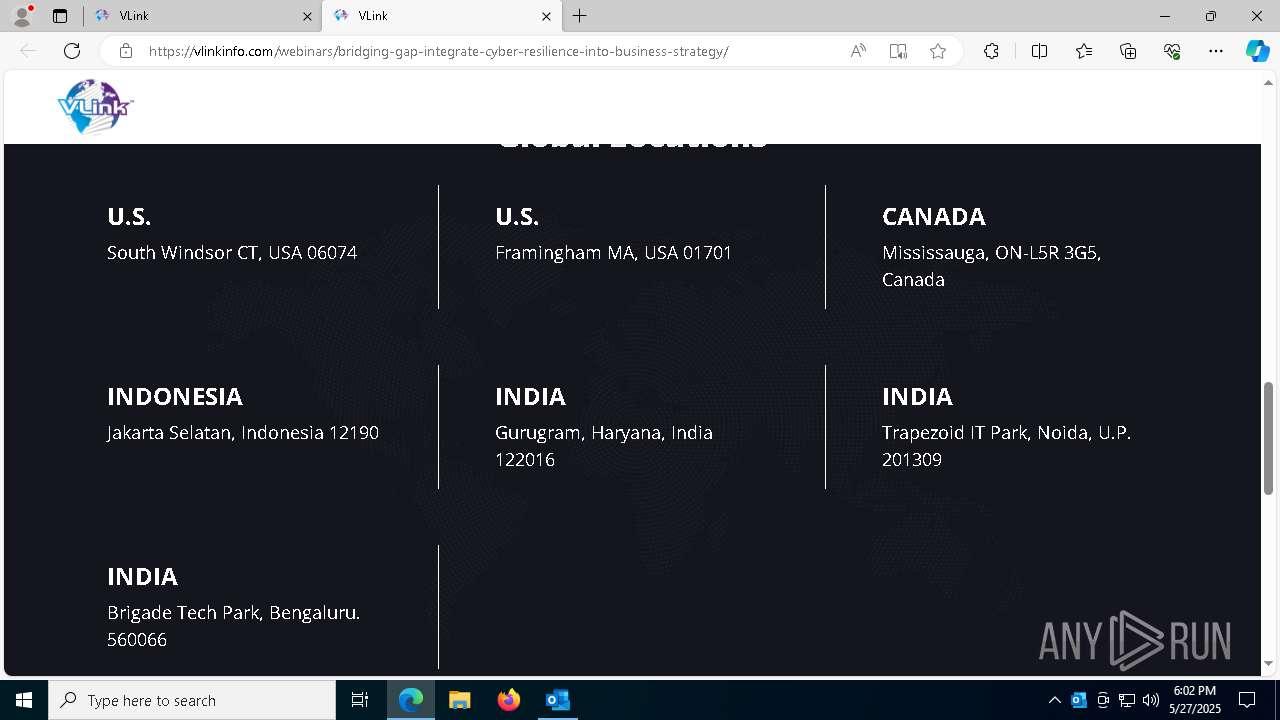Image resolution: width=1280 pixels, height=720 pixels.
Task: Select Jakarta Selatan address text
Action: tap(243, 433)
